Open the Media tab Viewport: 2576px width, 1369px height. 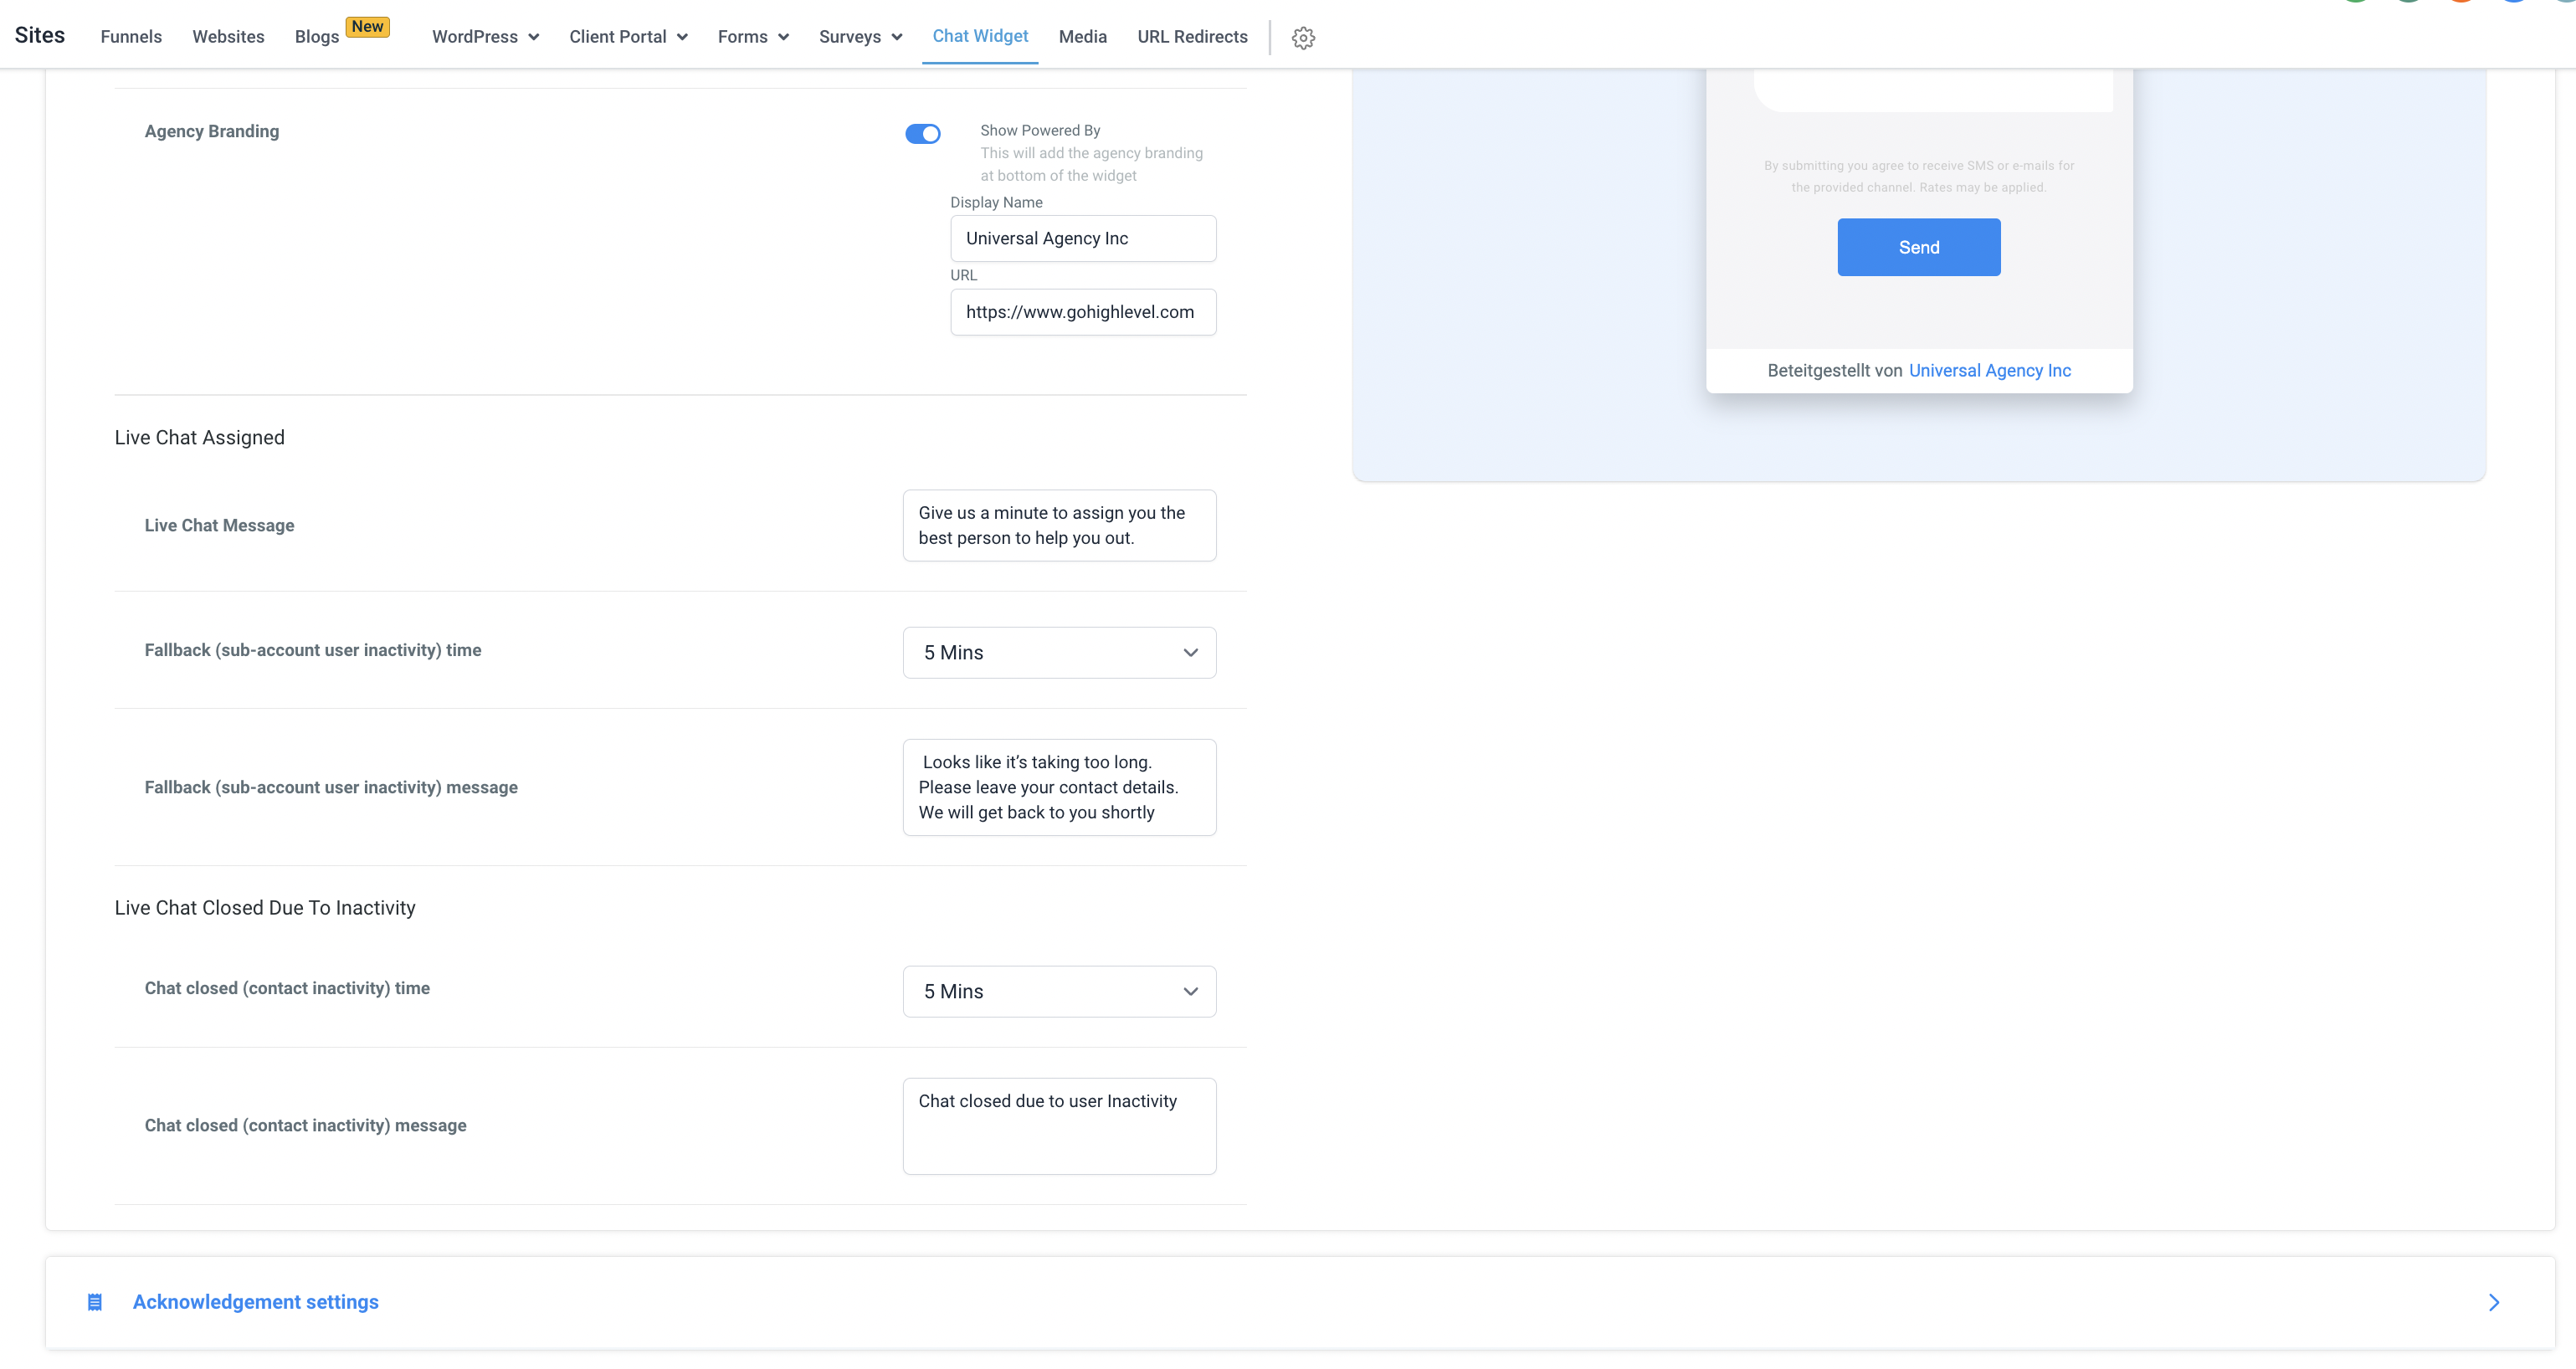pos(1082,37)
